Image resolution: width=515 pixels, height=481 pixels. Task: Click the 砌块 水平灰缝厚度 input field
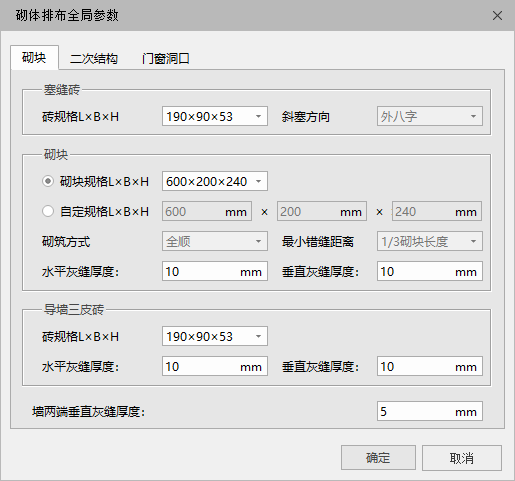tap(215, 271)
